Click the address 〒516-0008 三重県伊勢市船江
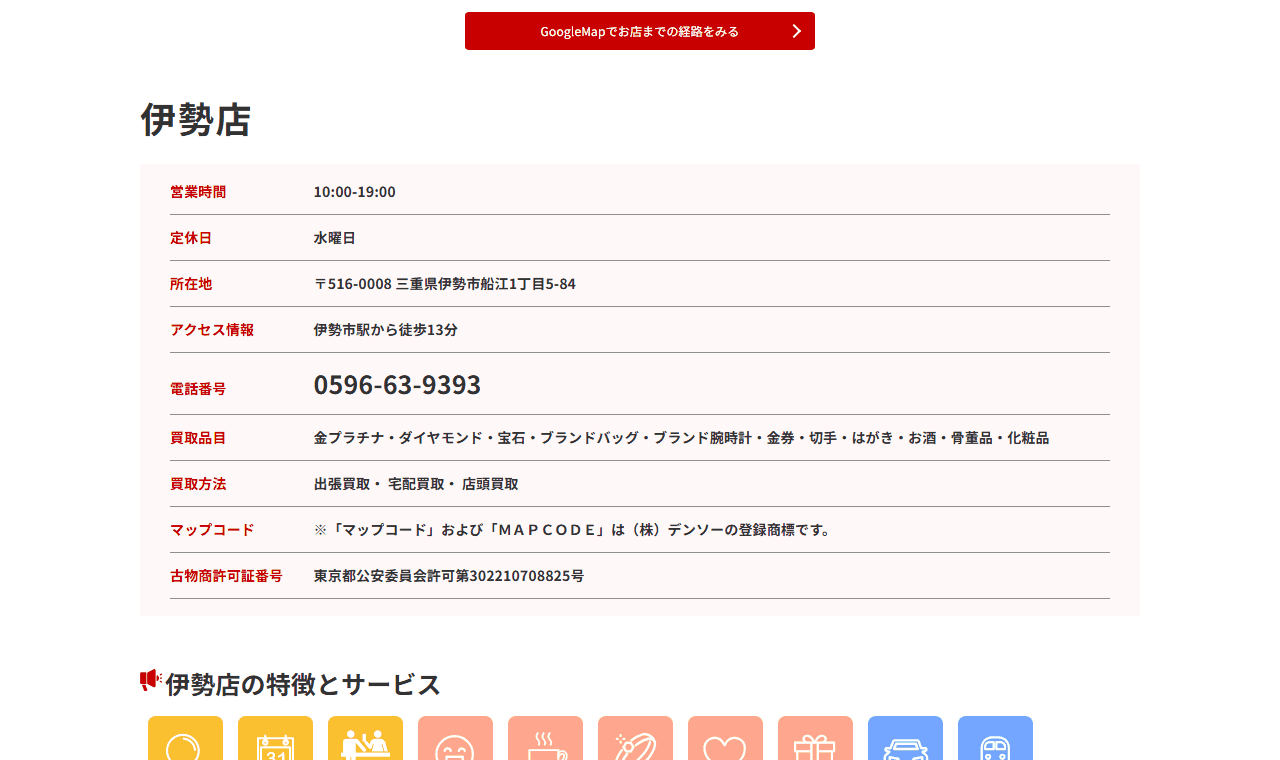This screenshot has height=760, width=1280. (x=445, y=284)
